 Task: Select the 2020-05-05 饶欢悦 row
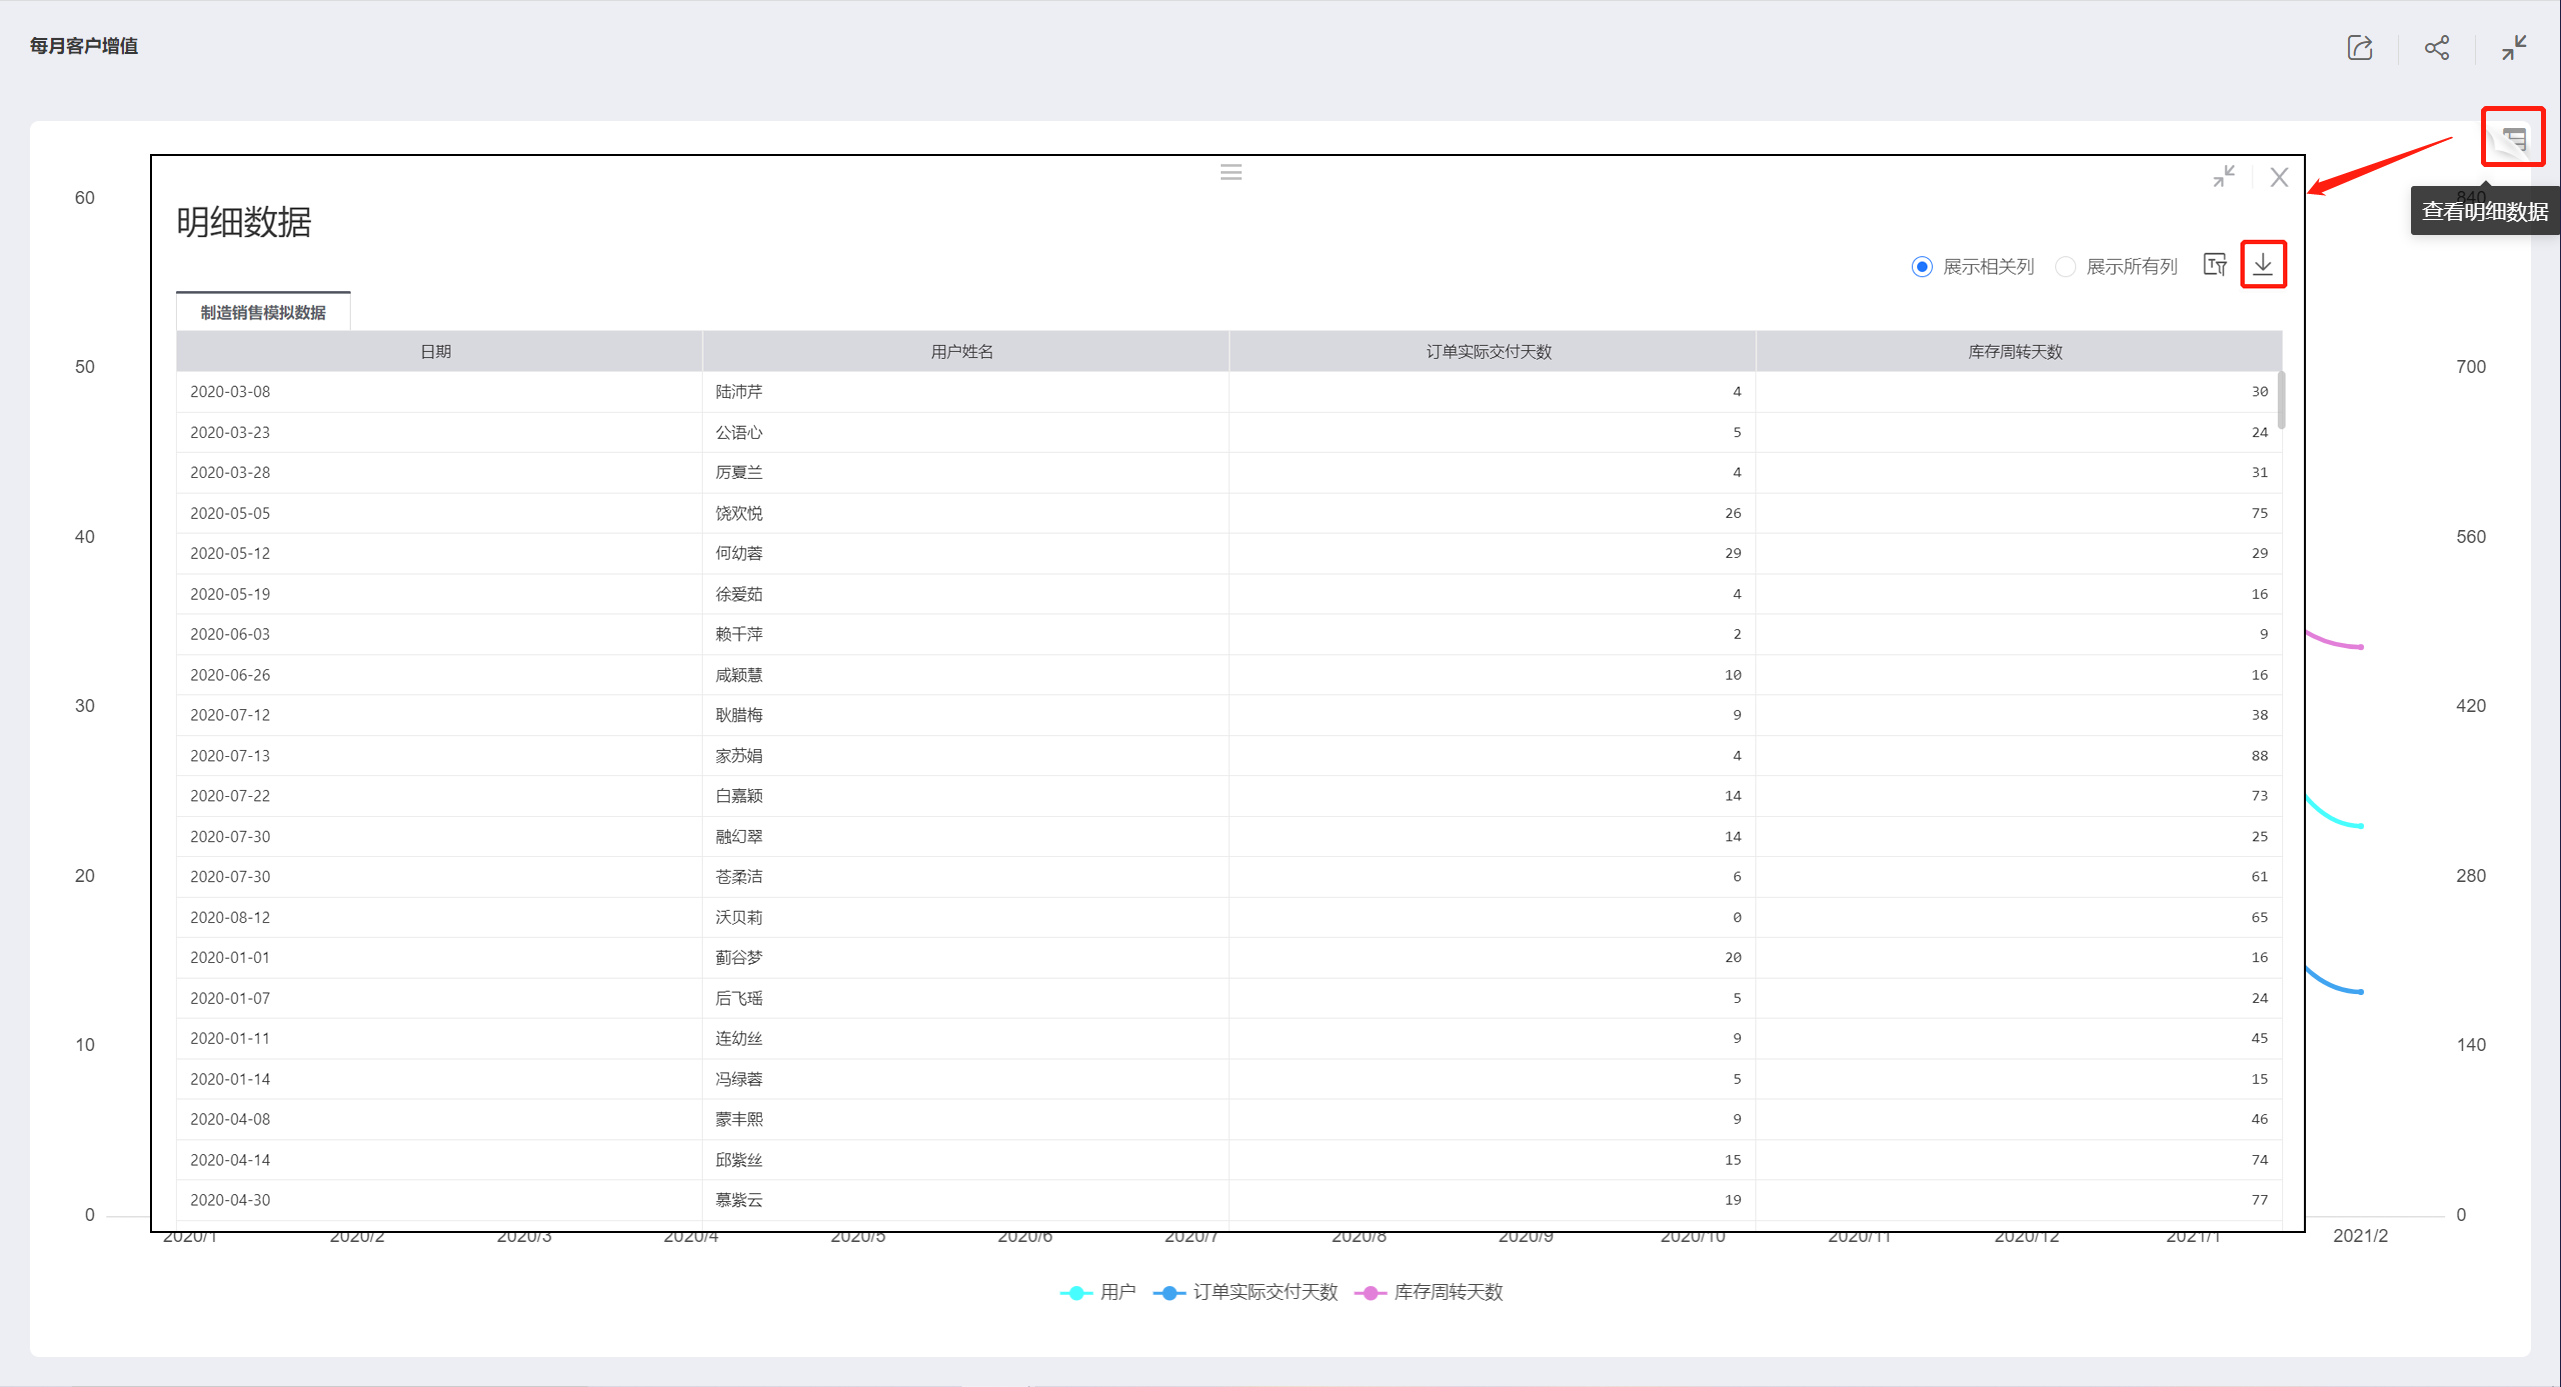738,513
